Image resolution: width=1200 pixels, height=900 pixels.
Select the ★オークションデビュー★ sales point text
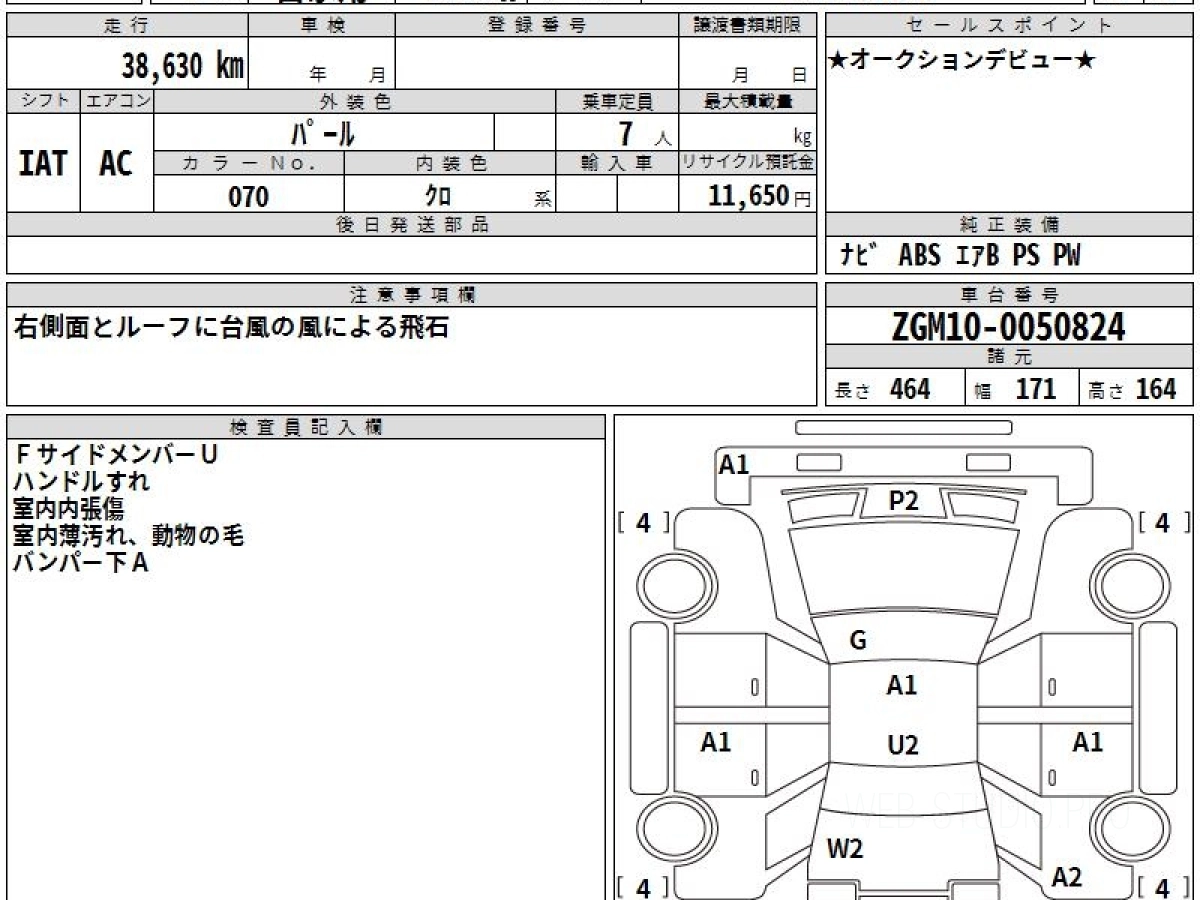(962, 61)
